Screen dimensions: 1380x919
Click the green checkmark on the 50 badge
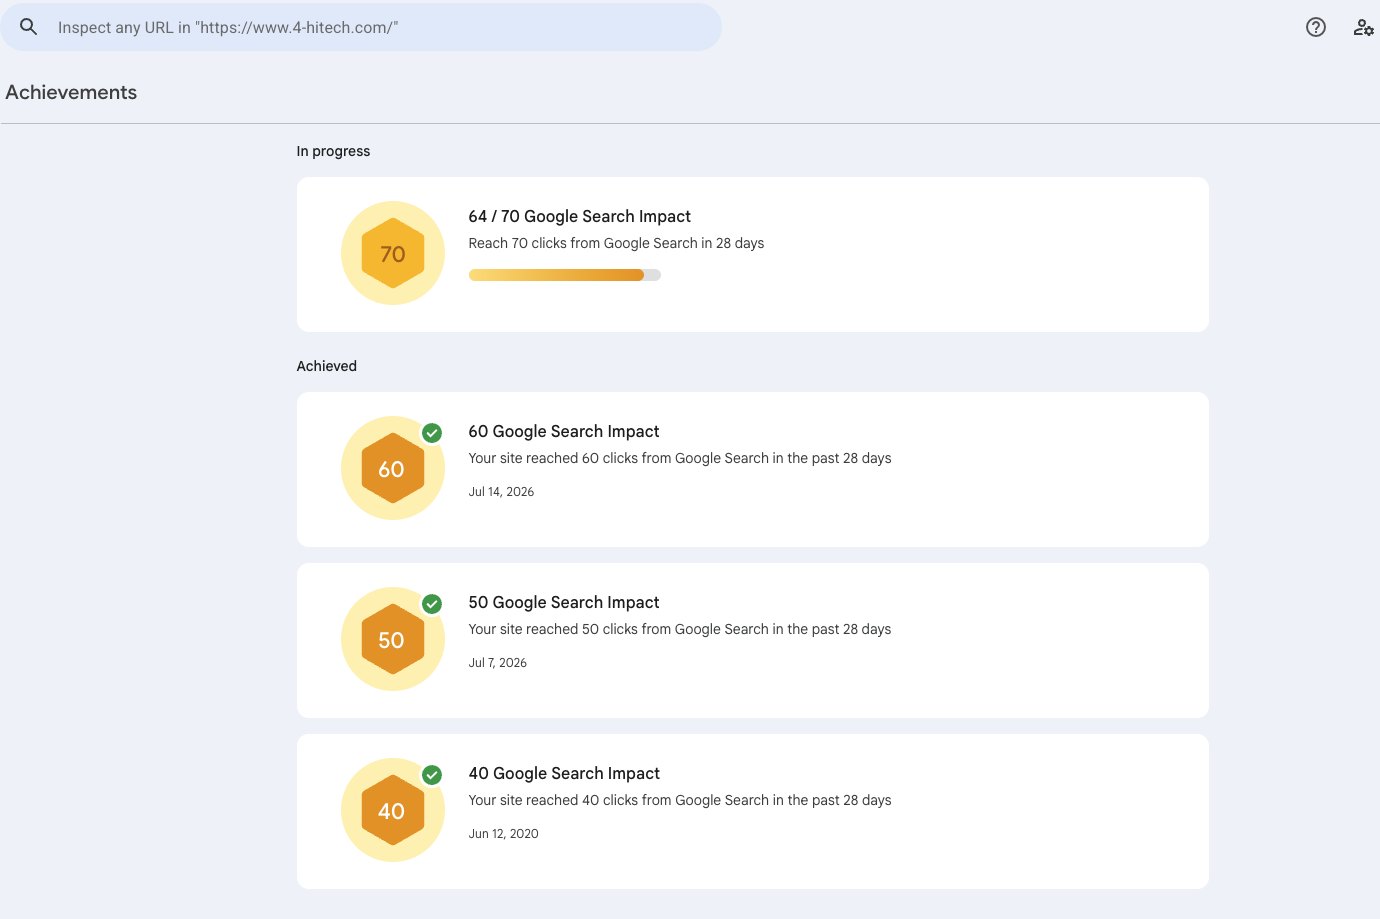tap(432, 604)
